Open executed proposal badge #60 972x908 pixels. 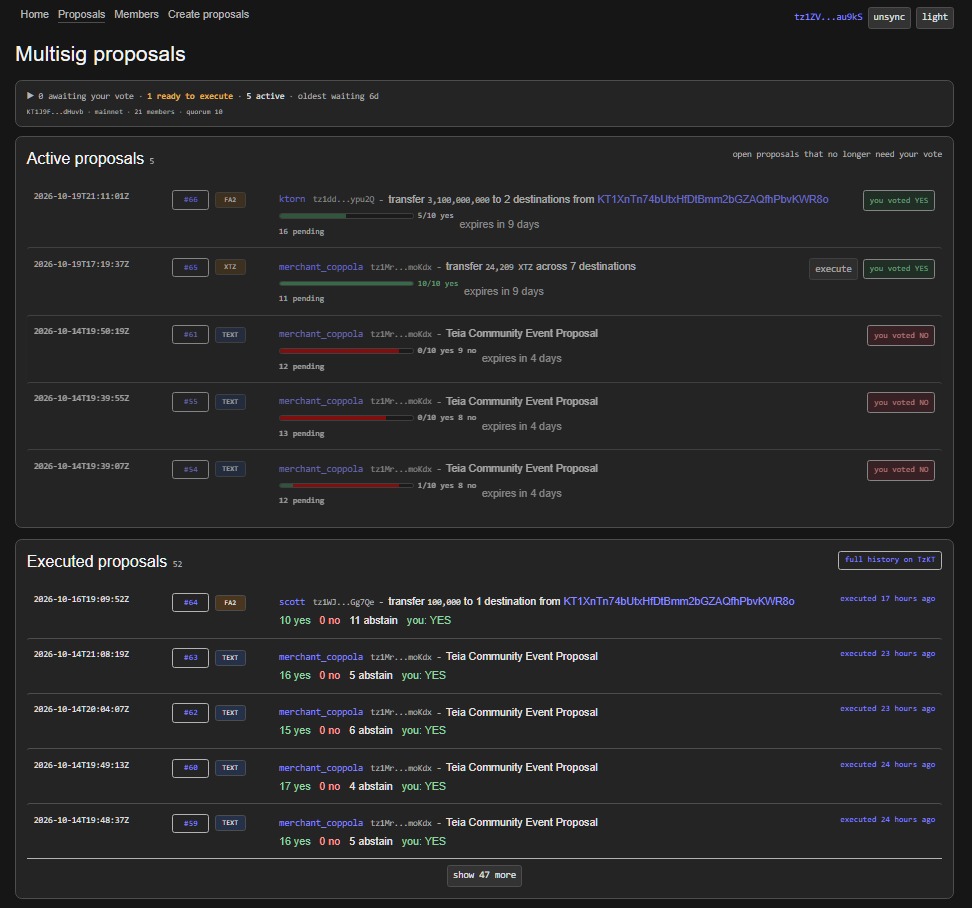[190, 768]
